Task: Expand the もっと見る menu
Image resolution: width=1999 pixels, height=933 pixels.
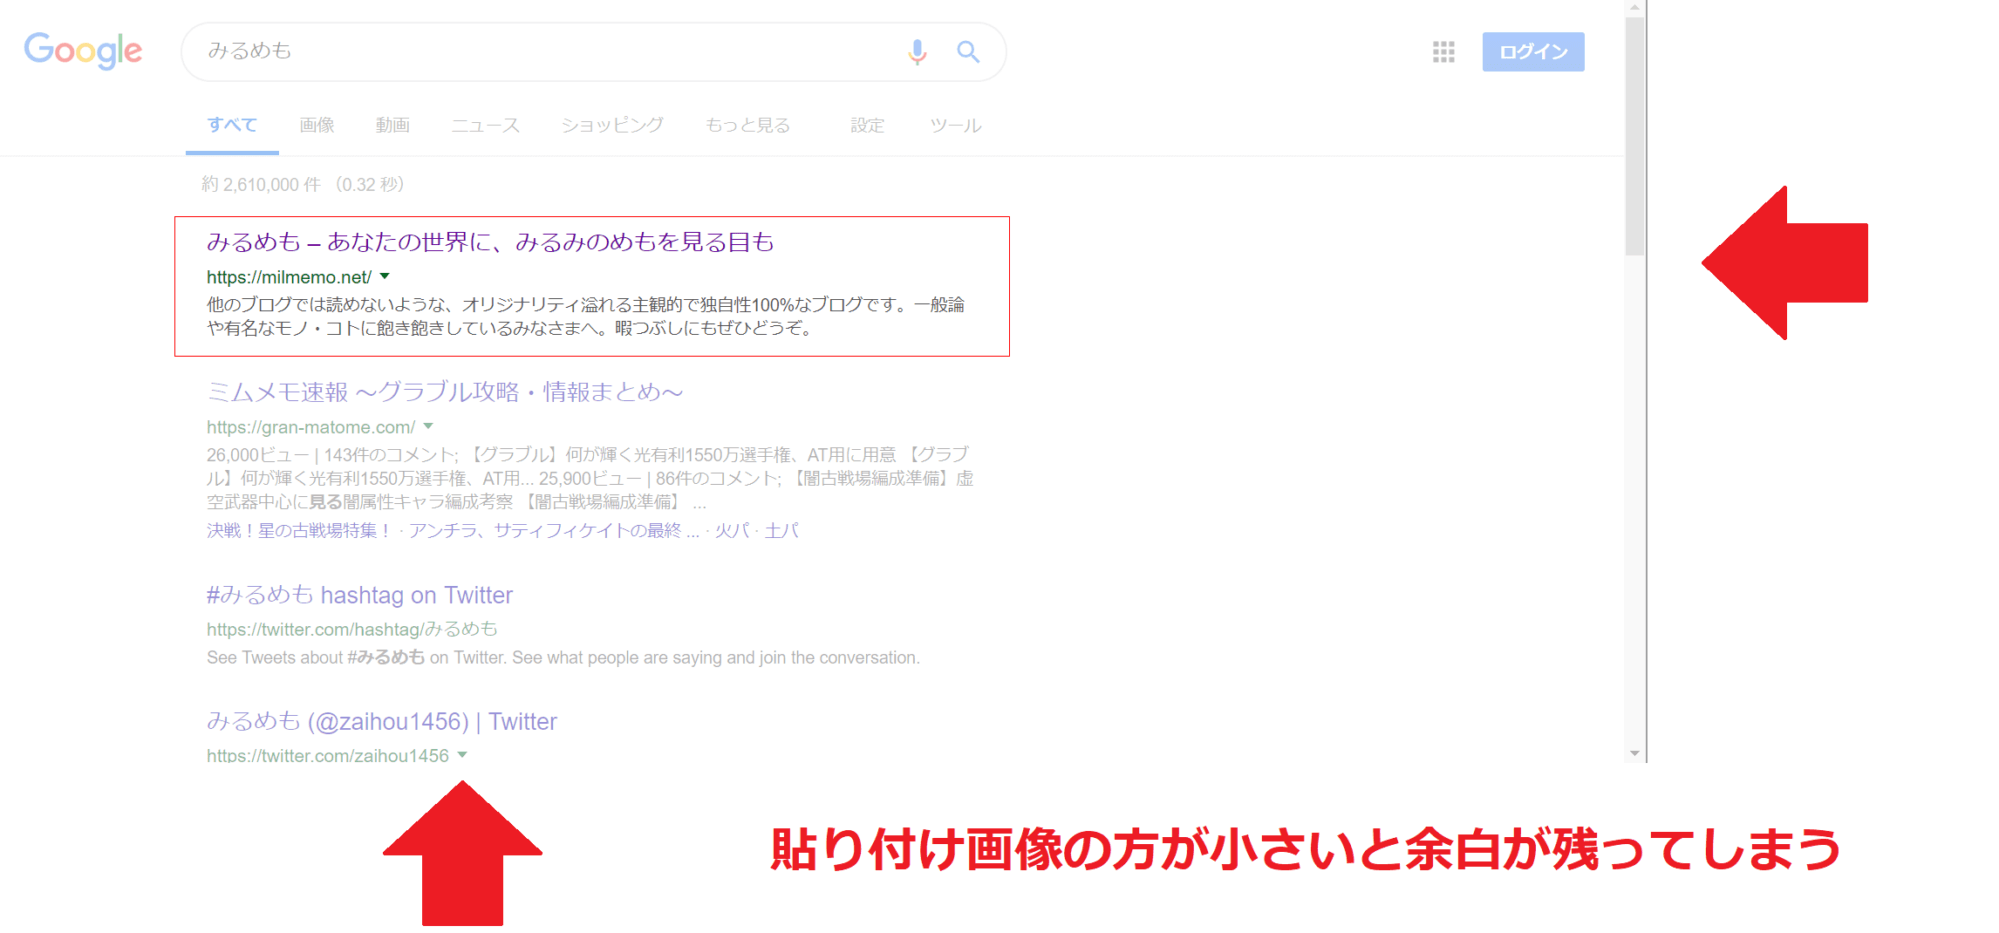Action: tap(748, 125)
